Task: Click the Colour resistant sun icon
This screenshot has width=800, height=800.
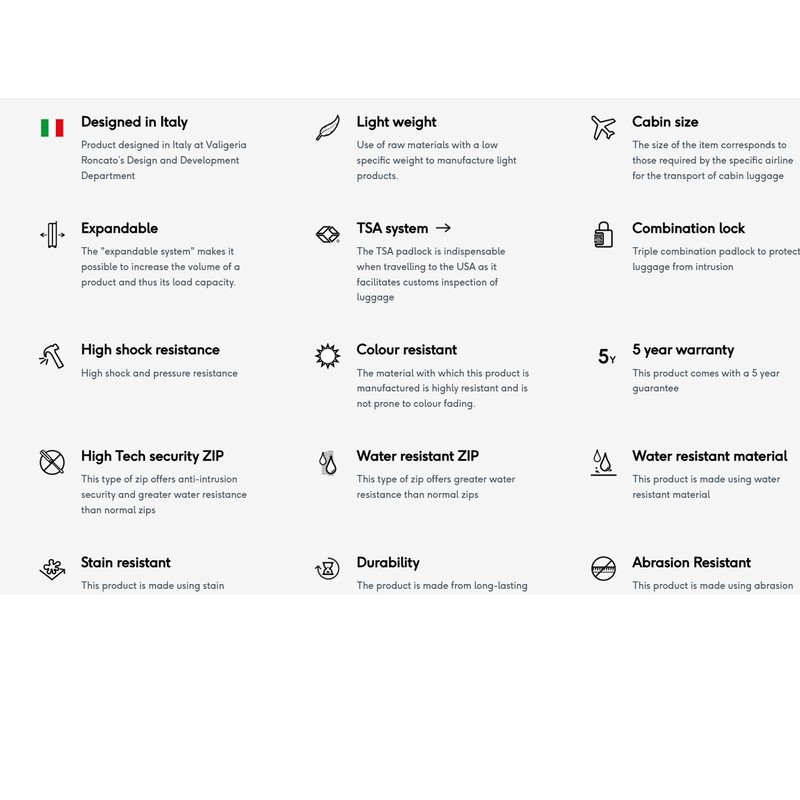Action: pos(327,356)
